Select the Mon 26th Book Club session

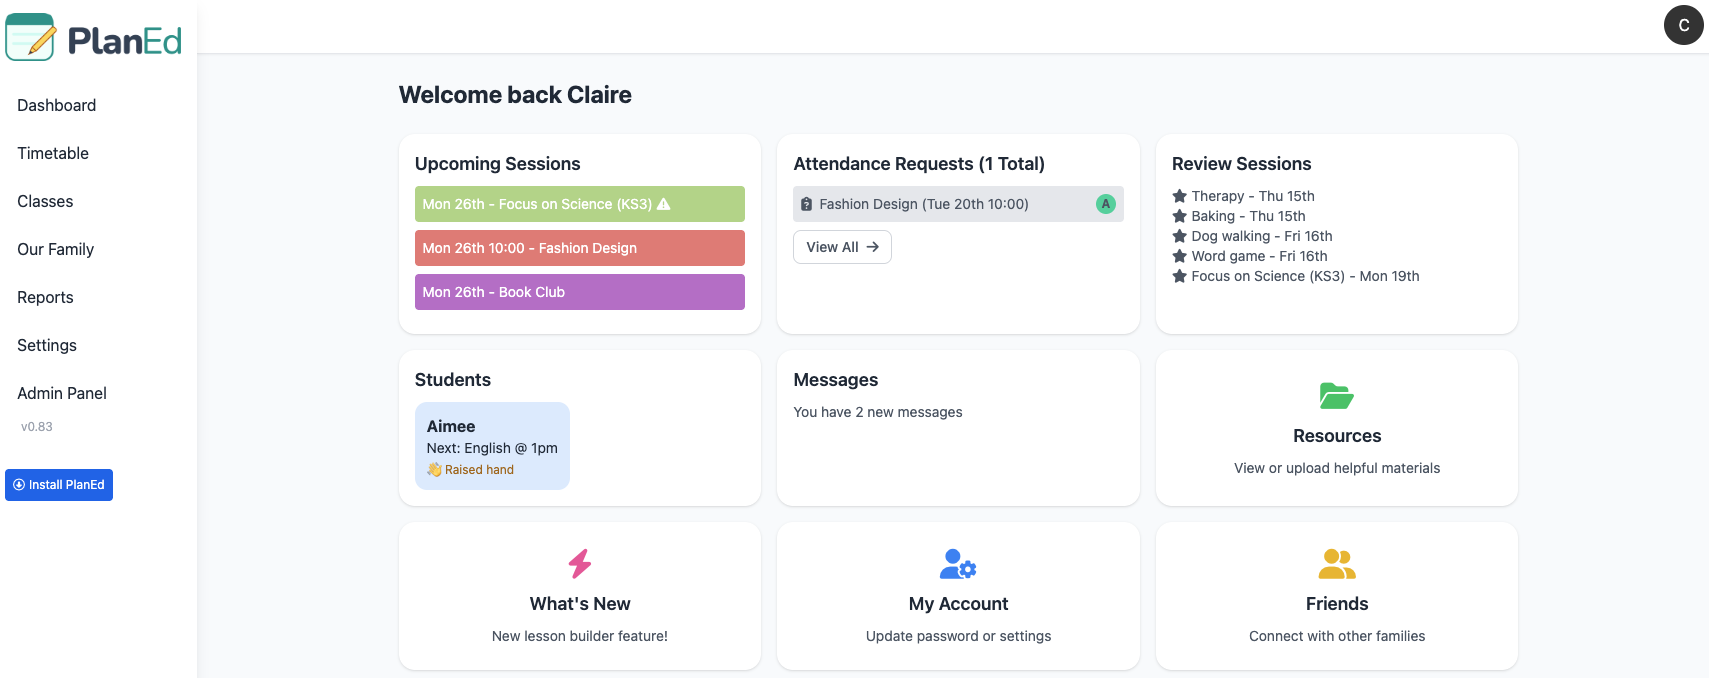pyautogui.click(x=579, y=292)
